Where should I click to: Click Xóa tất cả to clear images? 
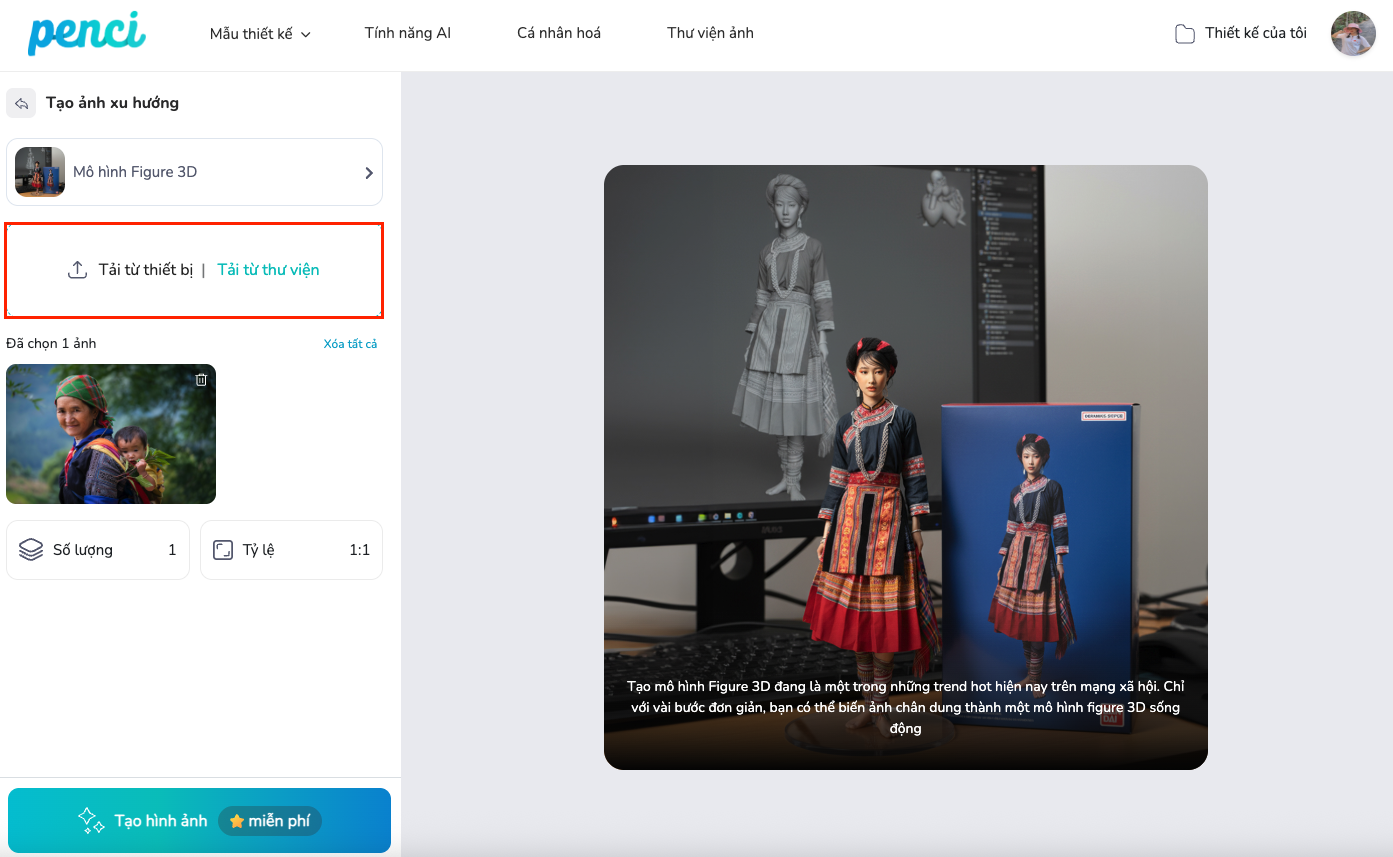click(x=350, y=344)
